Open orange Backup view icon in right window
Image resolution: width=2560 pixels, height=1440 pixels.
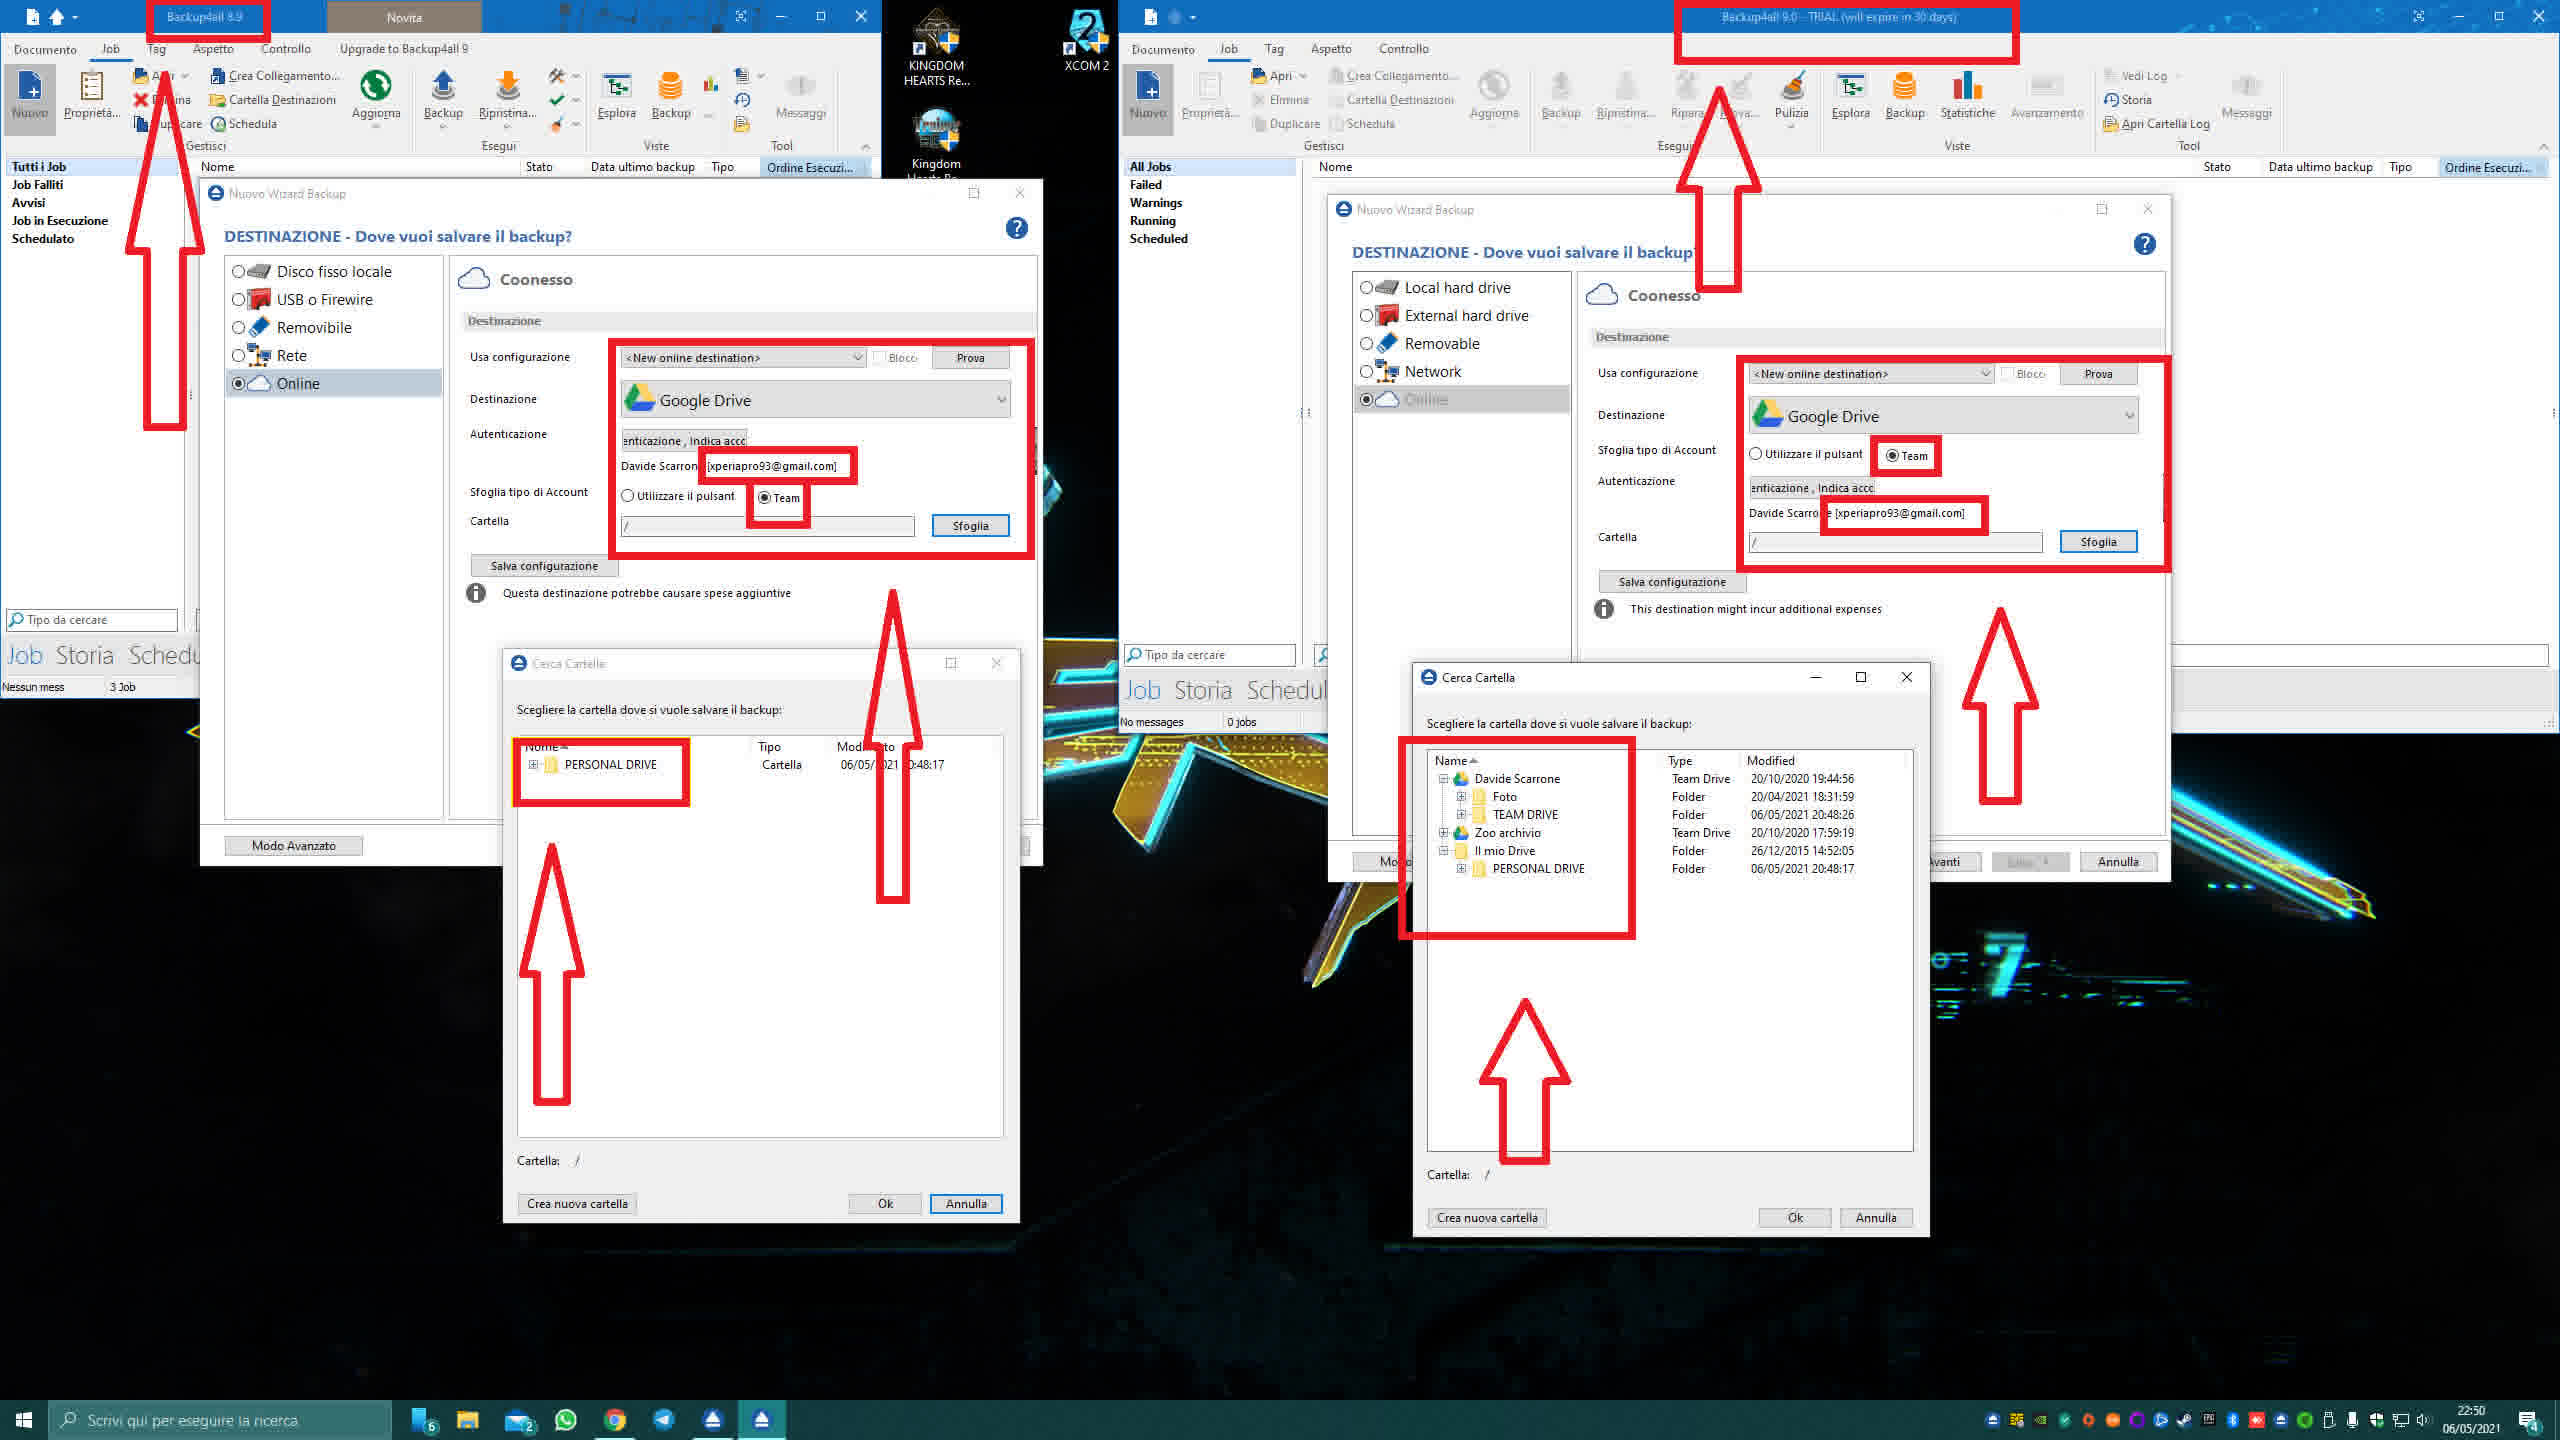coord(1905,96)
